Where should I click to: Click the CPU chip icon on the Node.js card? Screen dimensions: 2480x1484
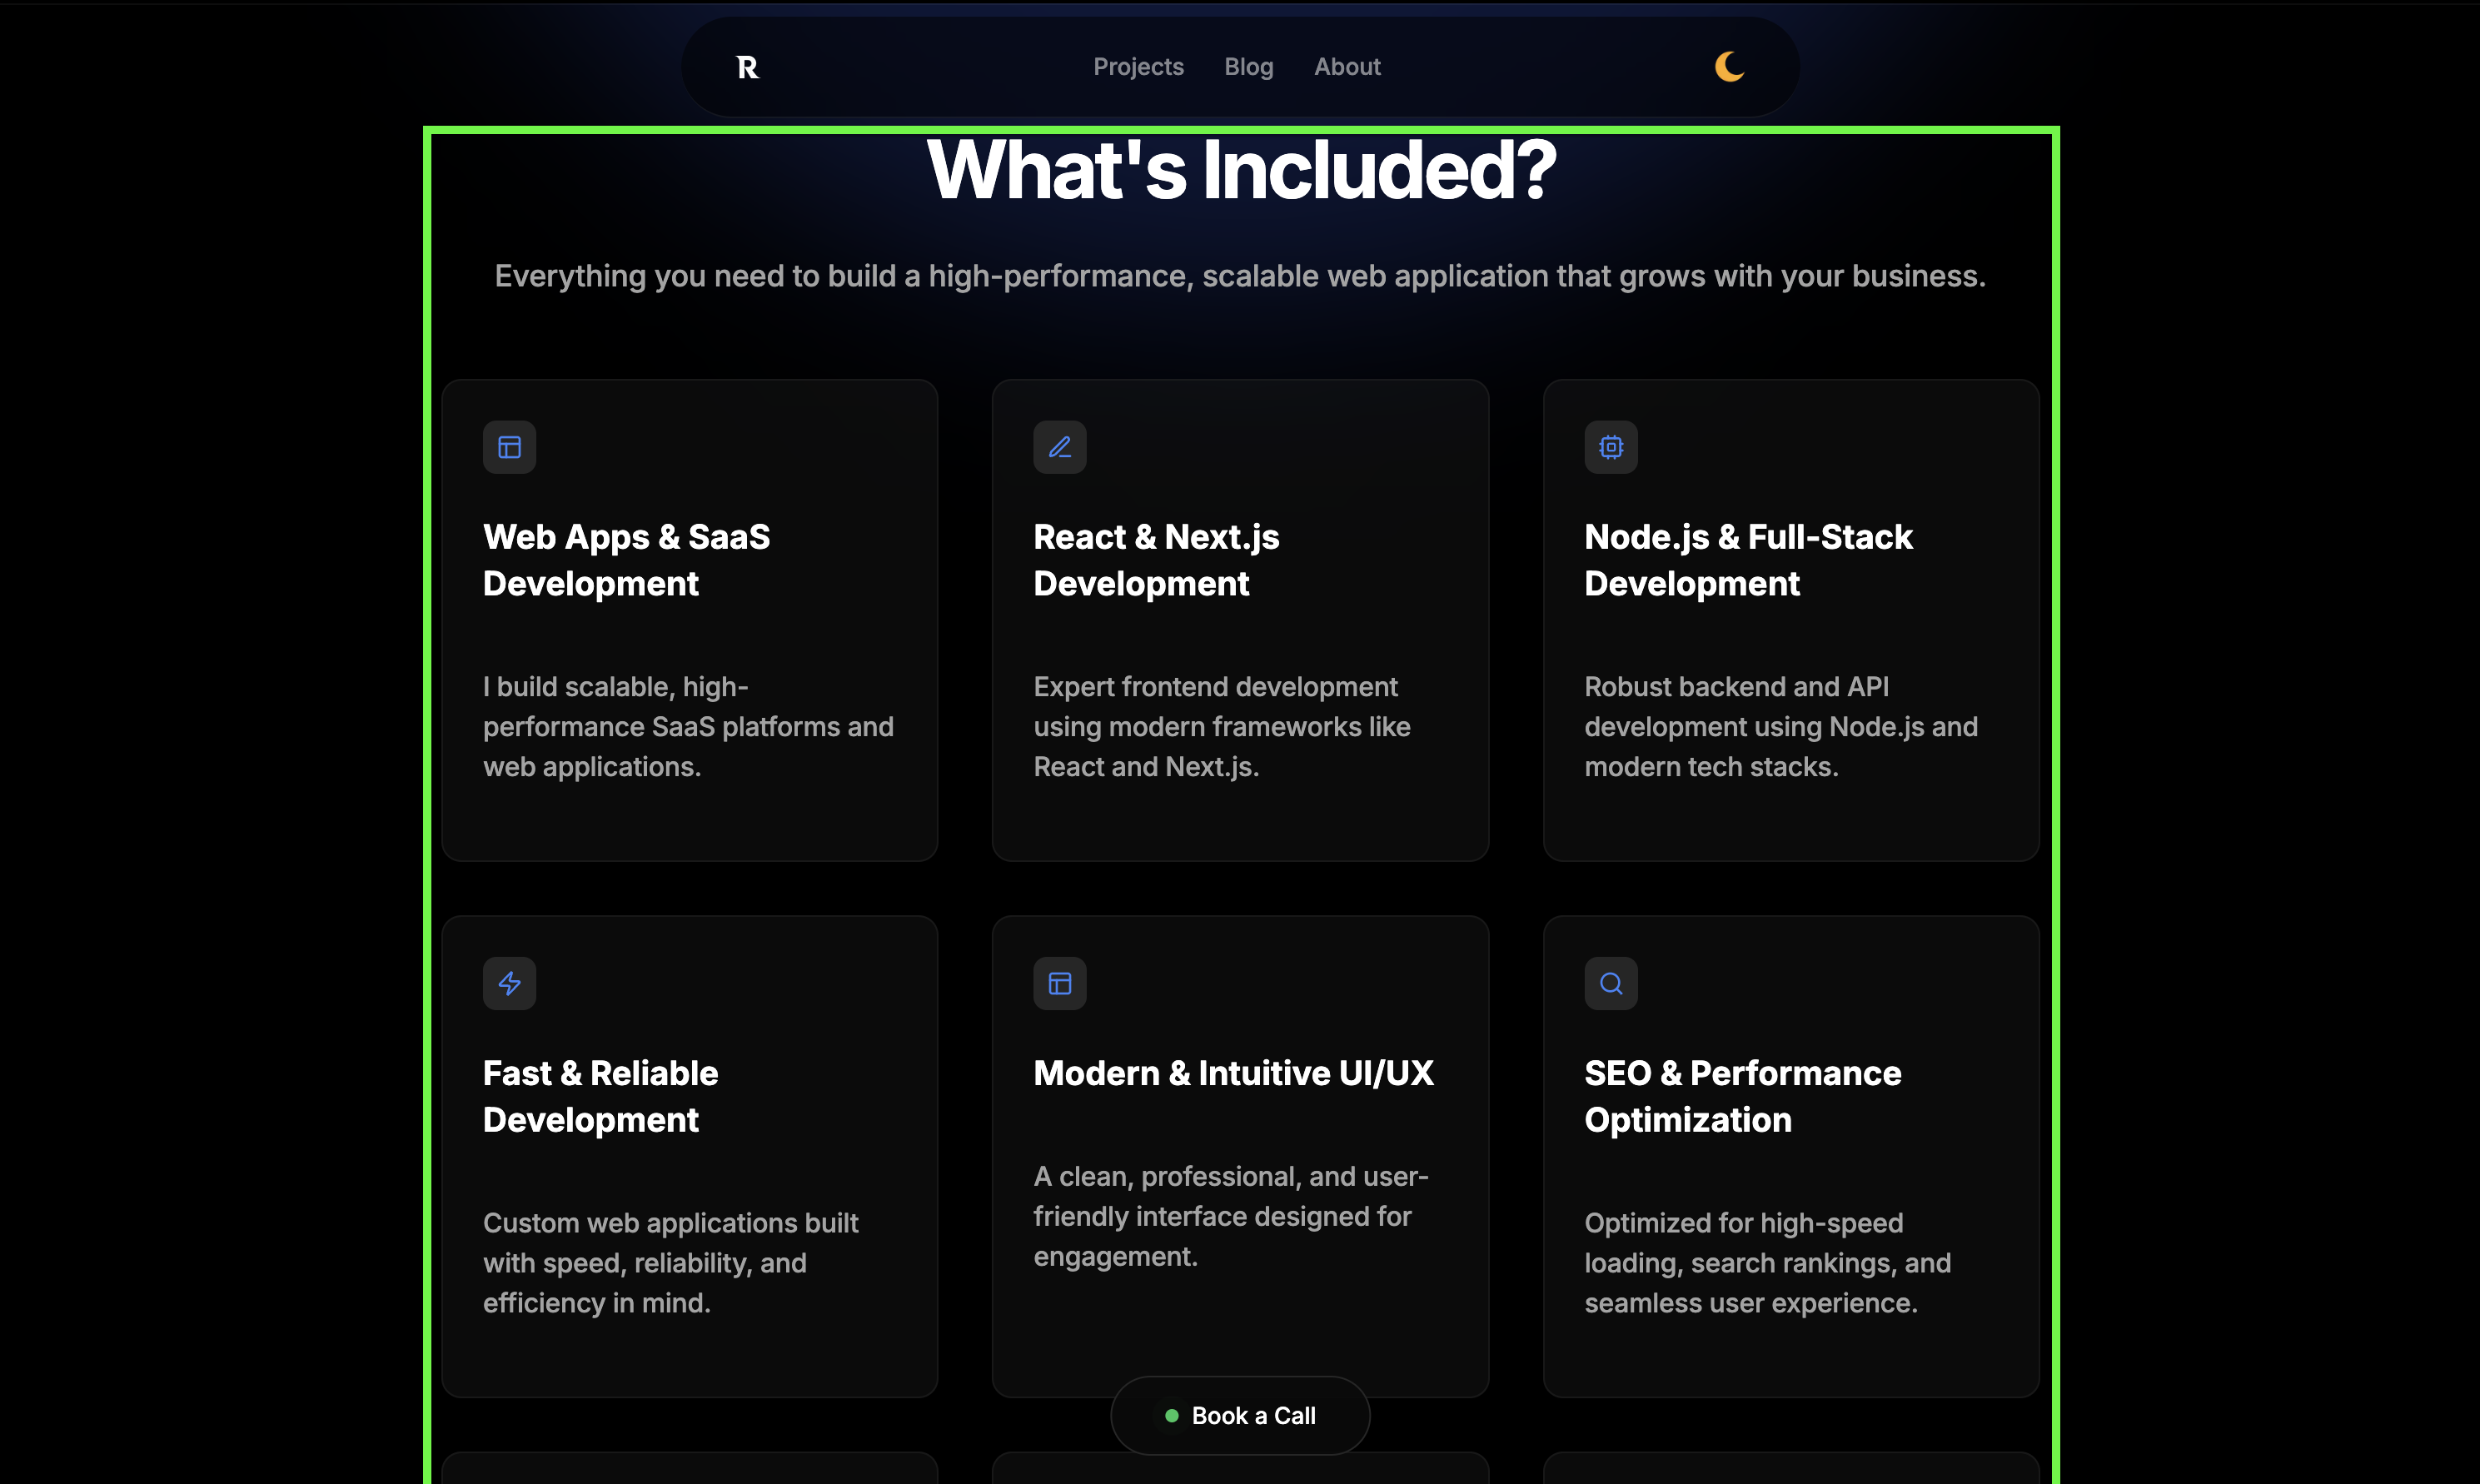1610,447
